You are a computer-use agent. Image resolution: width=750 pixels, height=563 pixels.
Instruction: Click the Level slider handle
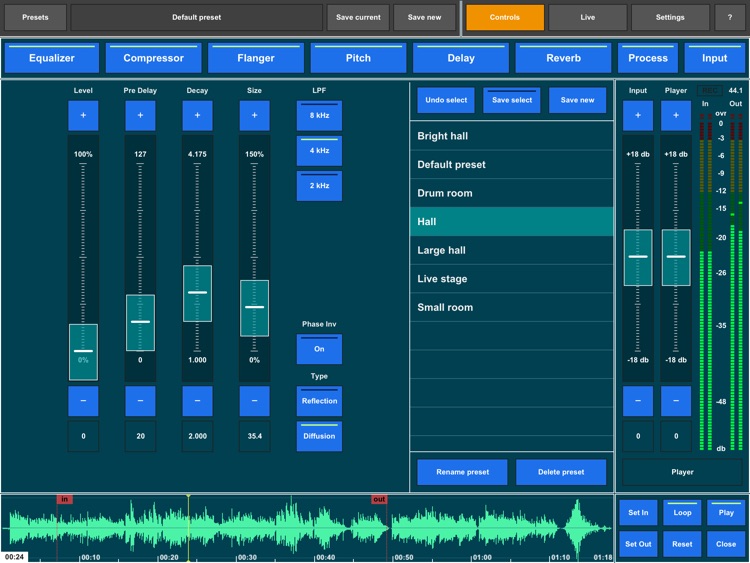pyautogui.click(x=83, y=352)
